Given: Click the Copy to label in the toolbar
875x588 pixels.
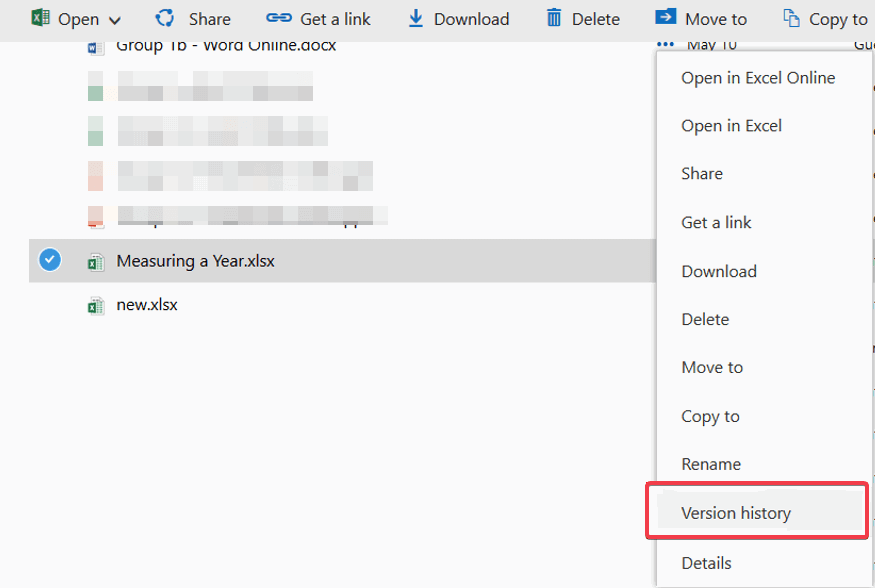Looking at the screenshot, I should [x=838, y=20].
